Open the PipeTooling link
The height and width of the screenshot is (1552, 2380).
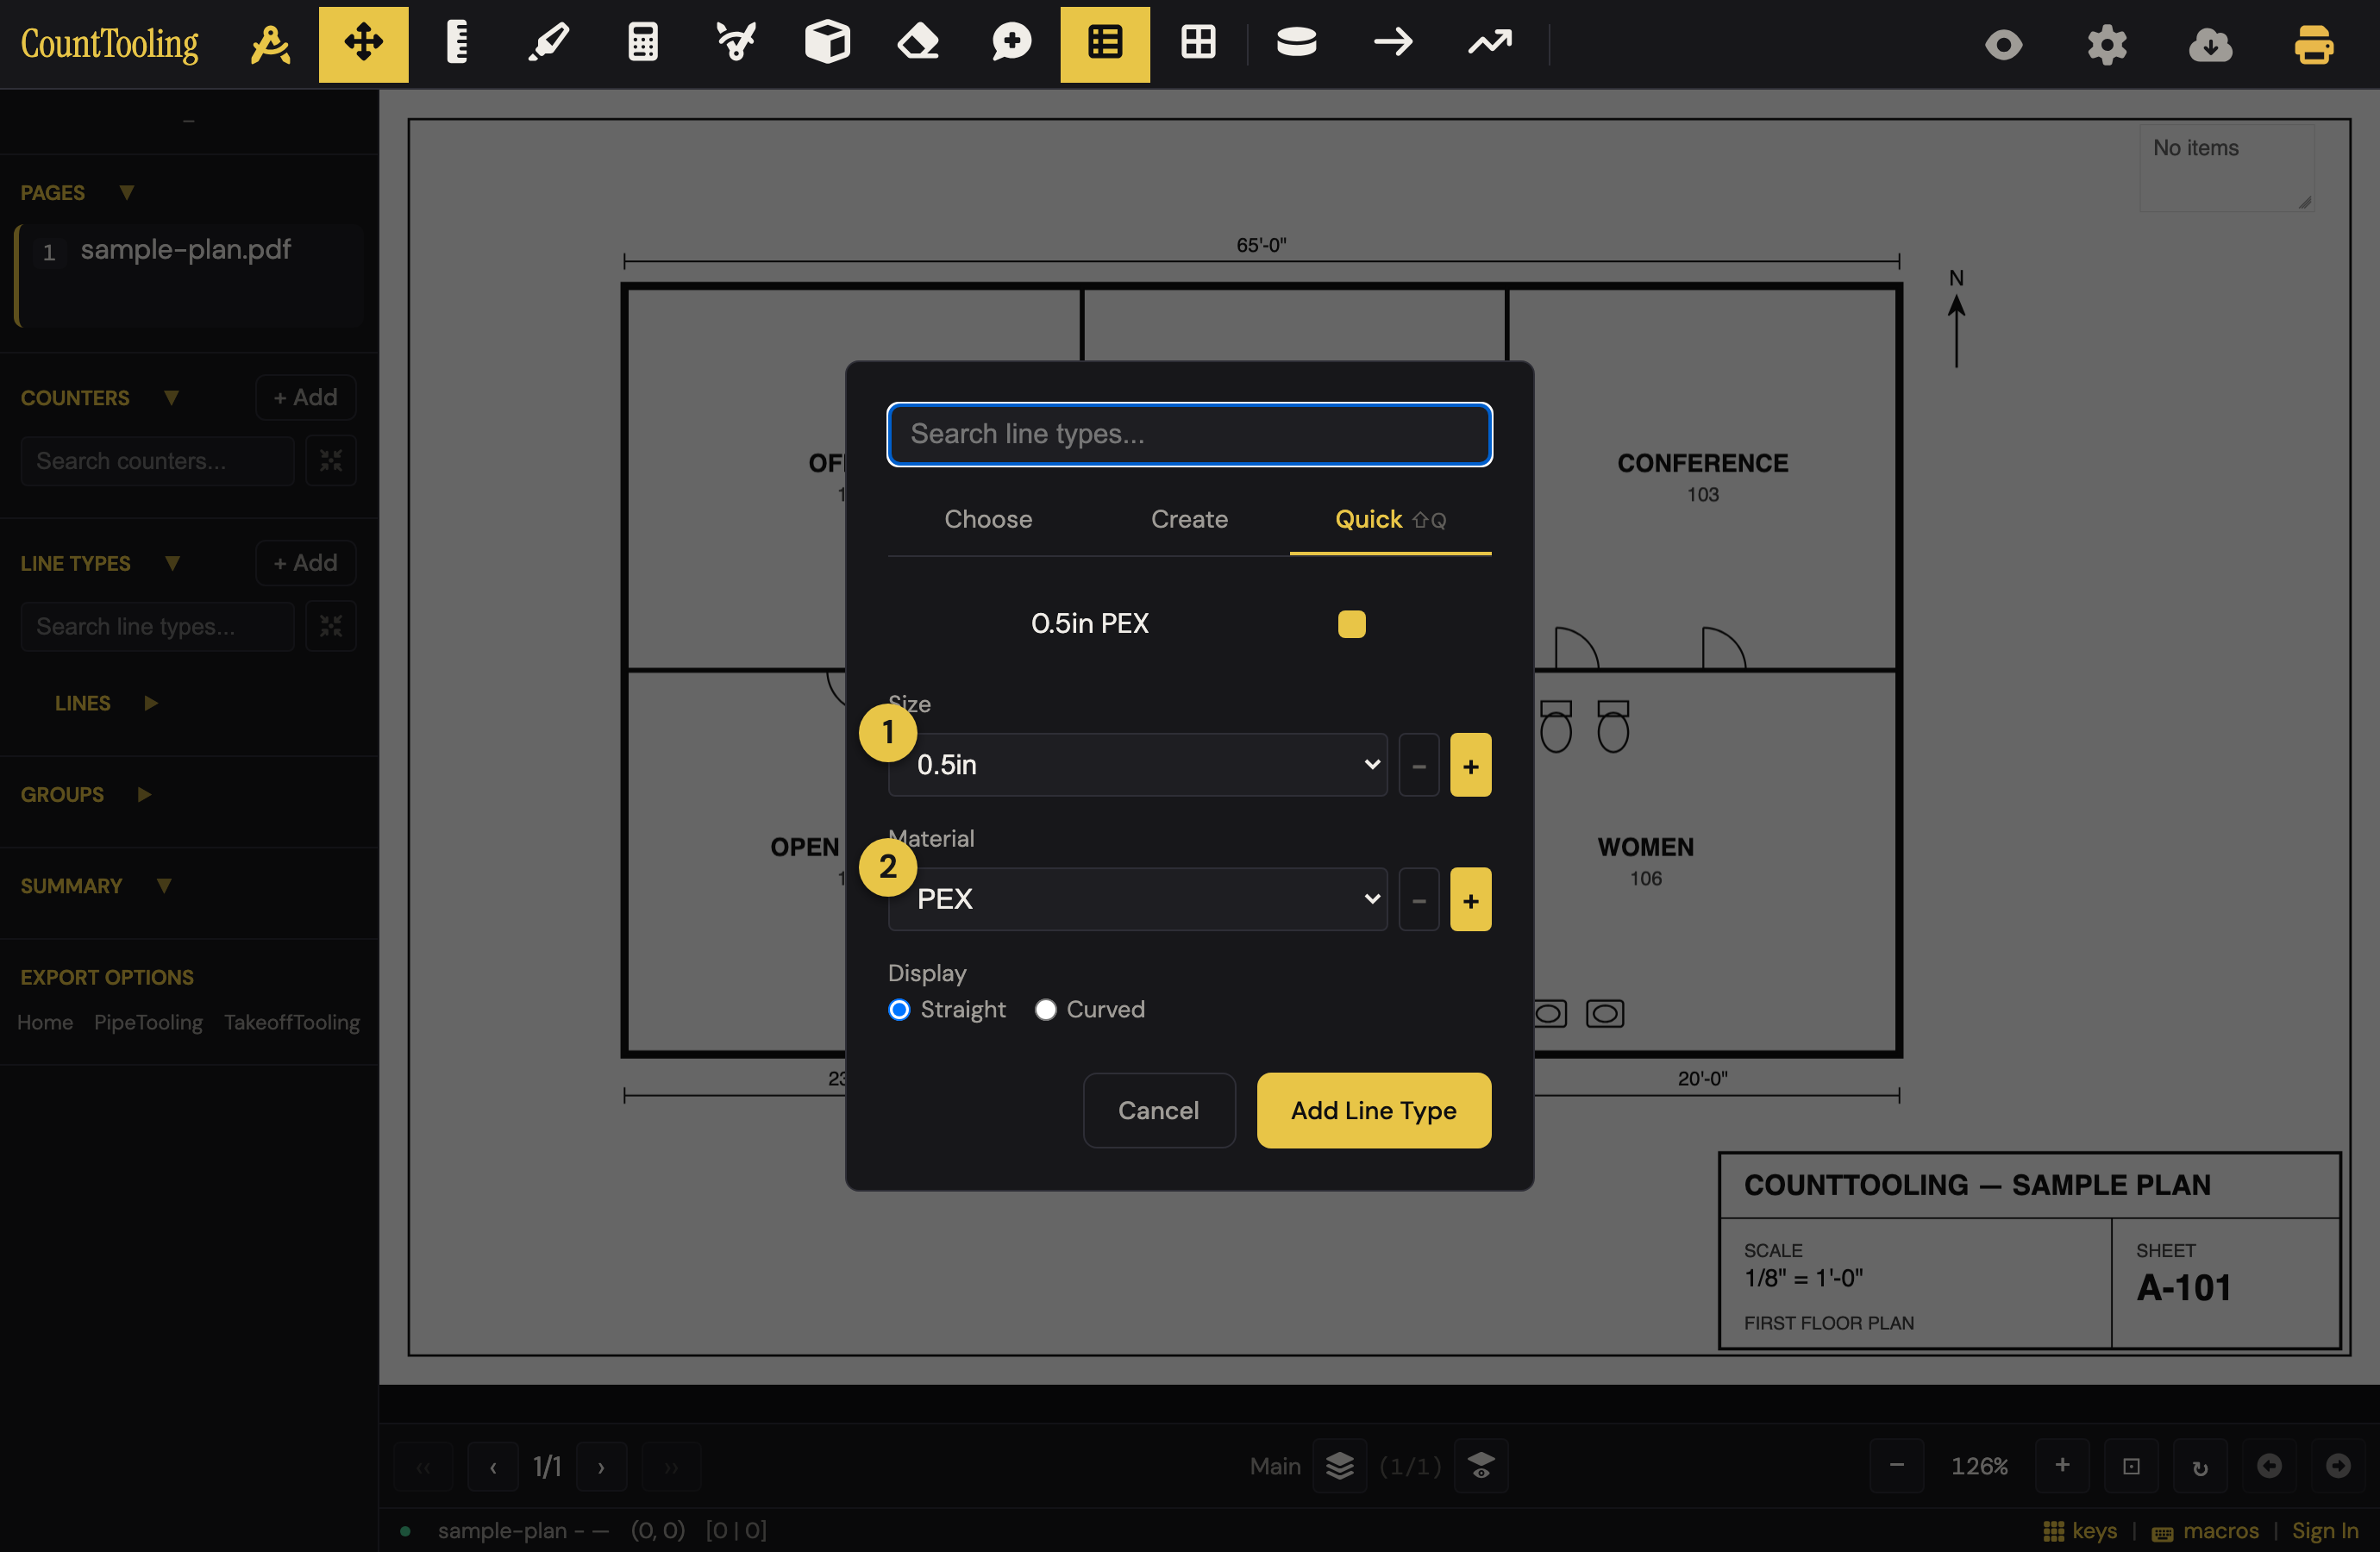click(x=148, y=1022)
